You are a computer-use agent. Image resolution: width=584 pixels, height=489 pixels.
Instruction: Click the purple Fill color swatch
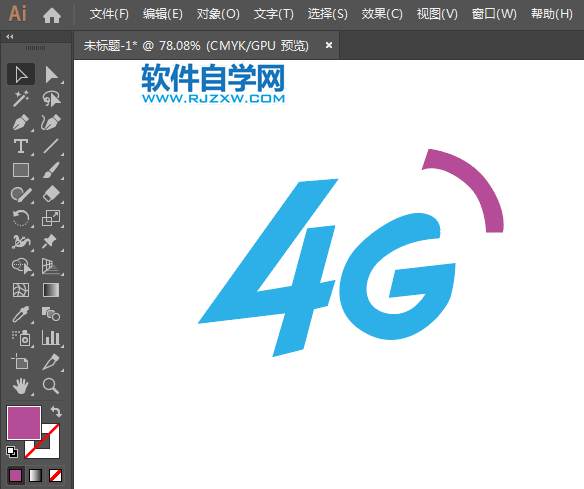tap(23, 423)
